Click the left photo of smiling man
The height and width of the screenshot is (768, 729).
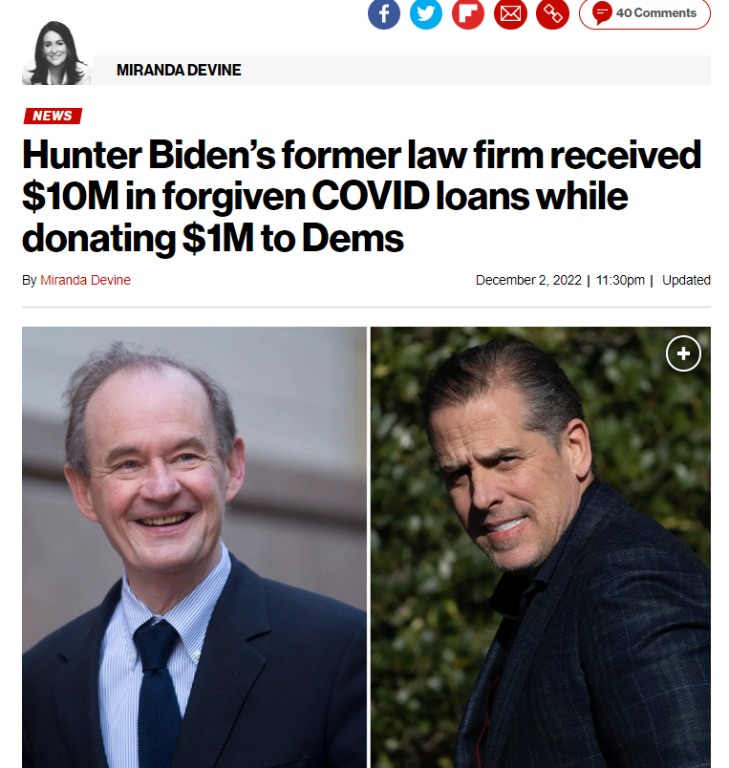click(194, 547)
